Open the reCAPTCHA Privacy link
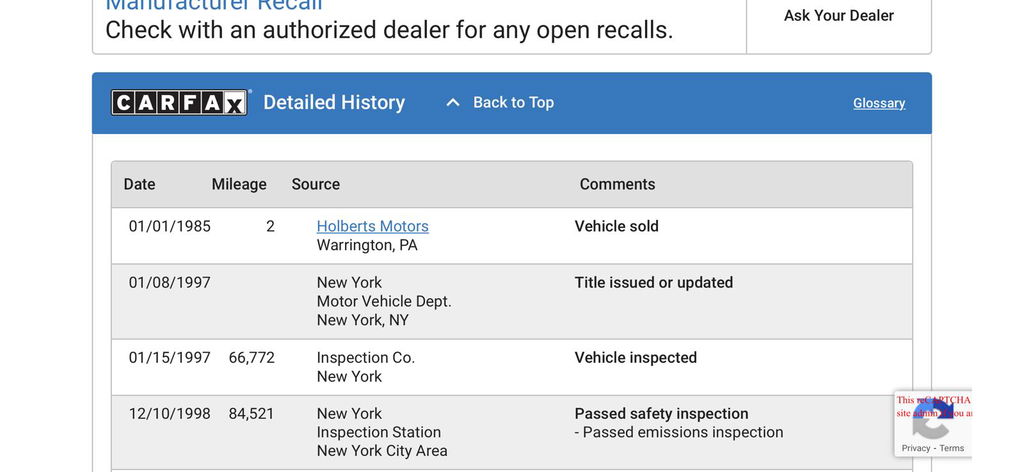 pos(915,448)
